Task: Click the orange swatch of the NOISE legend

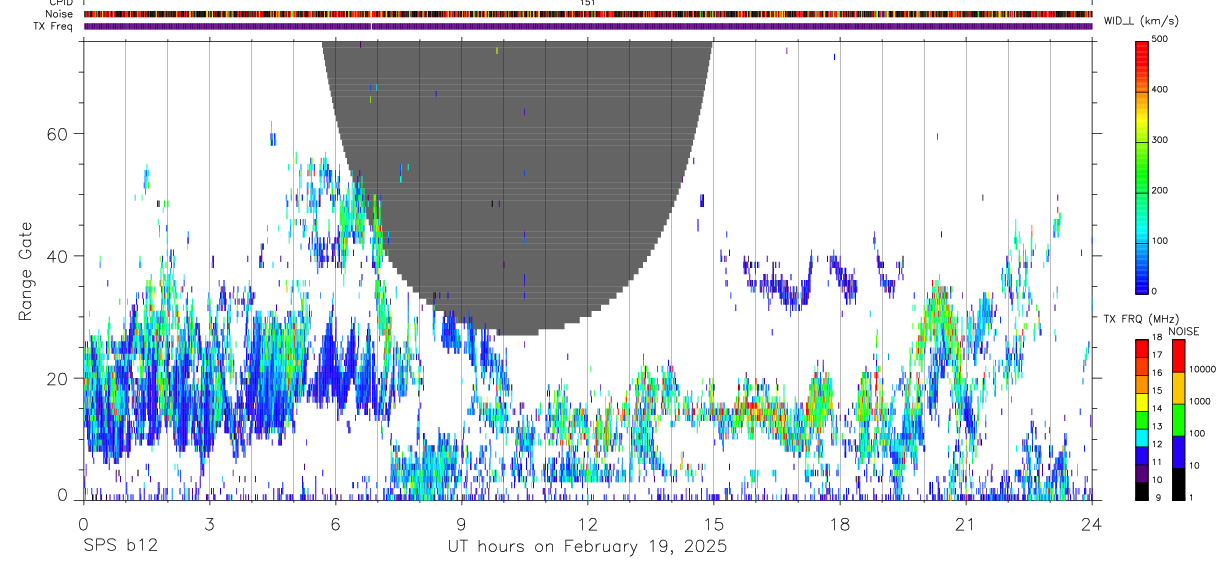Action: tap(1178, 388)
